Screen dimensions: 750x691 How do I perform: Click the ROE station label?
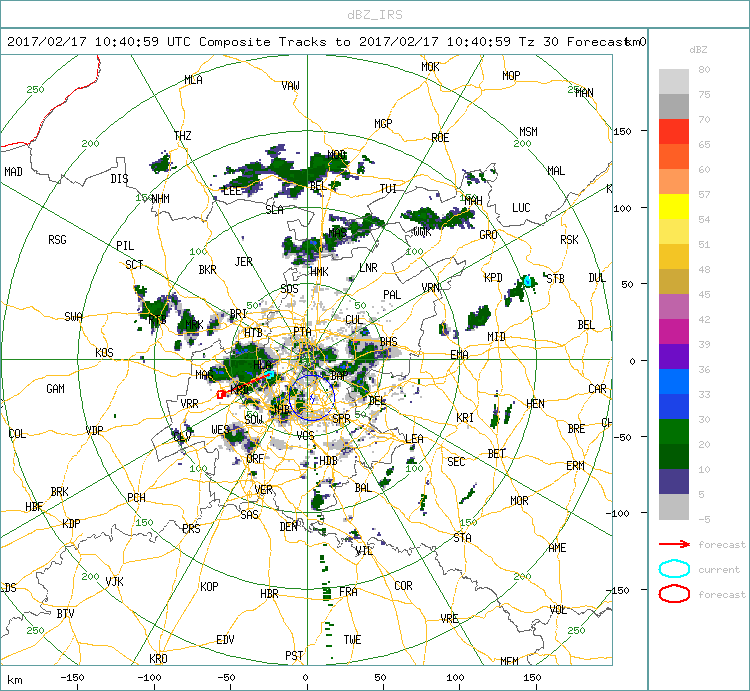440,138
